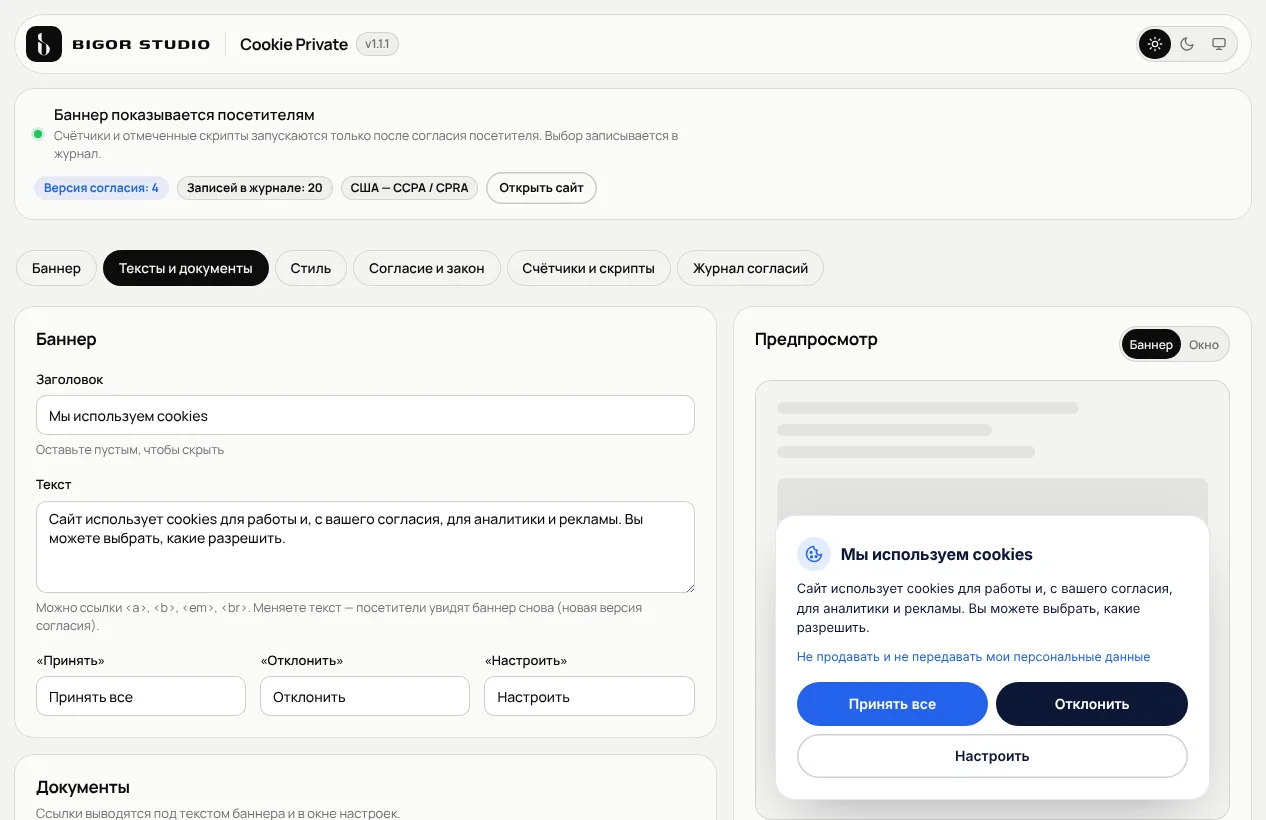This screenshot has height=820, width=1266.
Task: Toggle preview to Баннер mode
Action: (x=1151, y=344)
